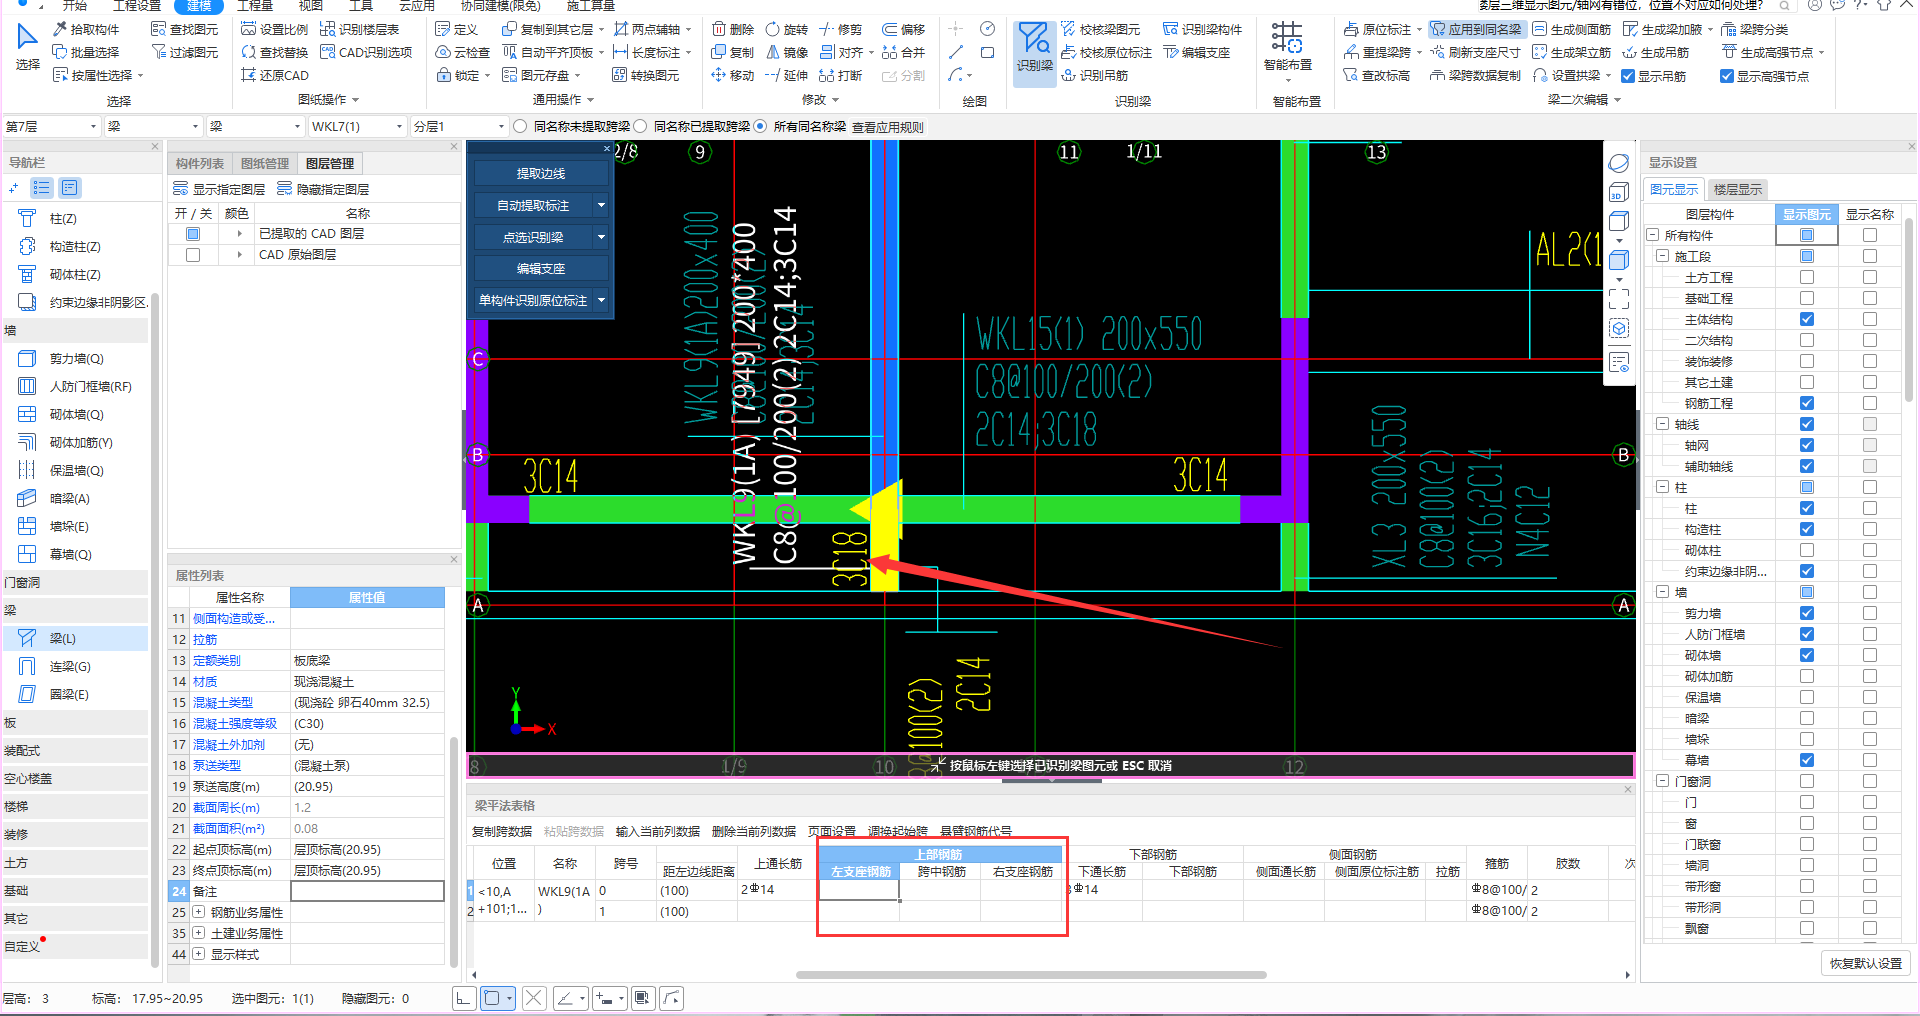Click 查找图元 in the ribbon

click(x=185, y=29)
